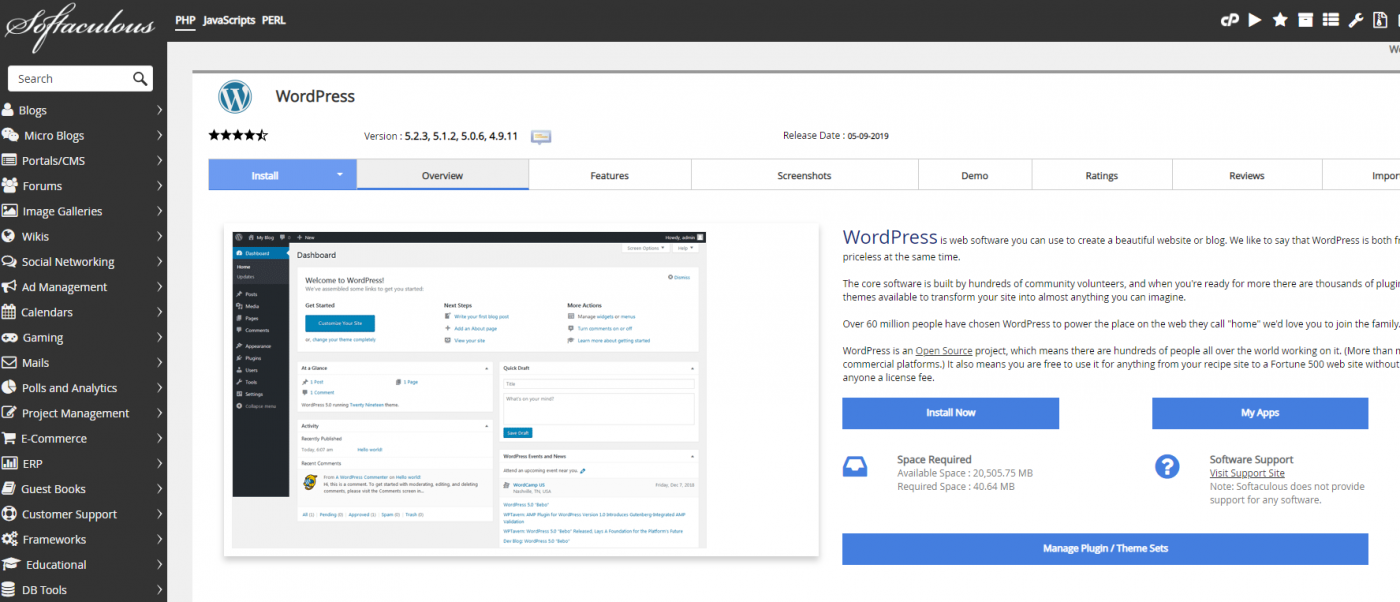
Task: Click the Forums people icon
Action: tap(10, 185)
